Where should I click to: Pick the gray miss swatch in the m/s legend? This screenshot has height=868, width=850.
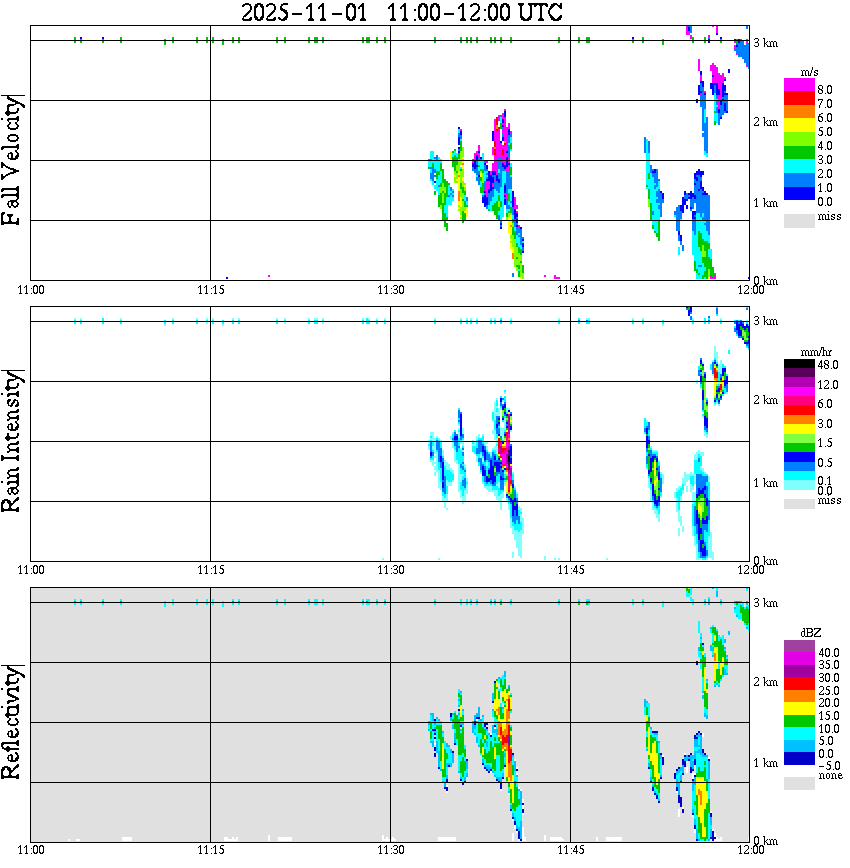click(x=799, y=220)
